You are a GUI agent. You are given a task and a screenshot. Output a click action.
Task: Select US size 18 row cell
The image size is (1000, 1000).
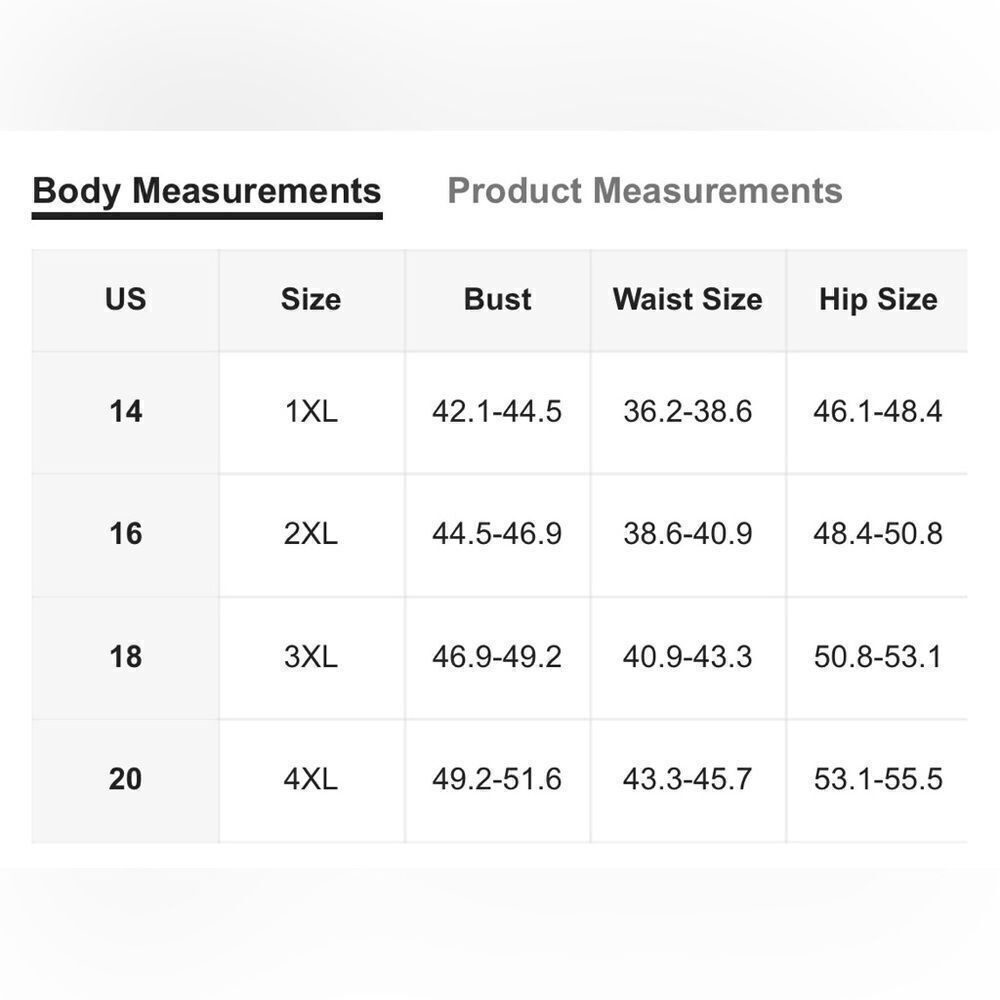125,657
